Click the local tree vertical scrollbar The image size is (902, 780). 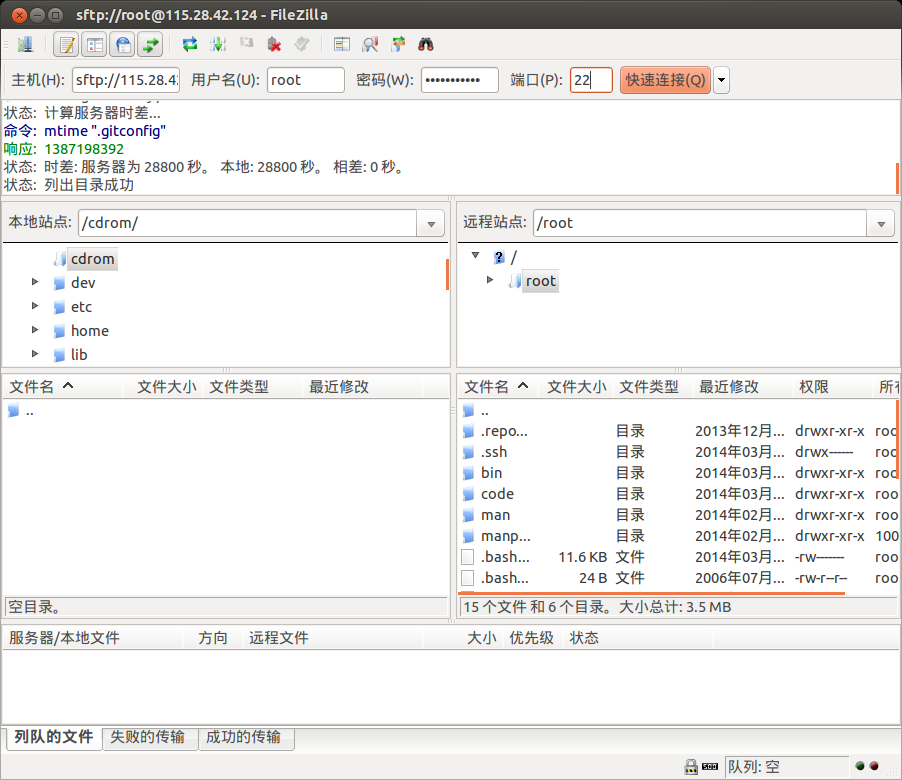[447, 274]
